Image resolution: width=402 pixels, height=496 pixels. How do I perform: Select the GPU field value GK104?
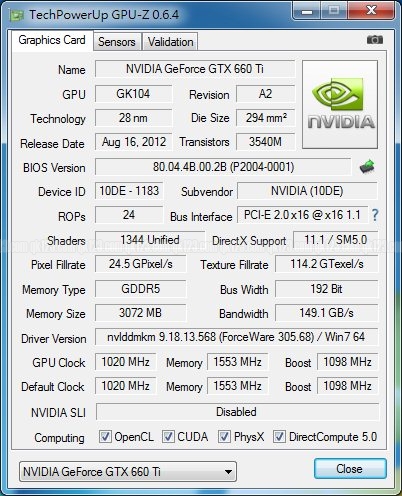pyautogui.click(x=133, y=94)
